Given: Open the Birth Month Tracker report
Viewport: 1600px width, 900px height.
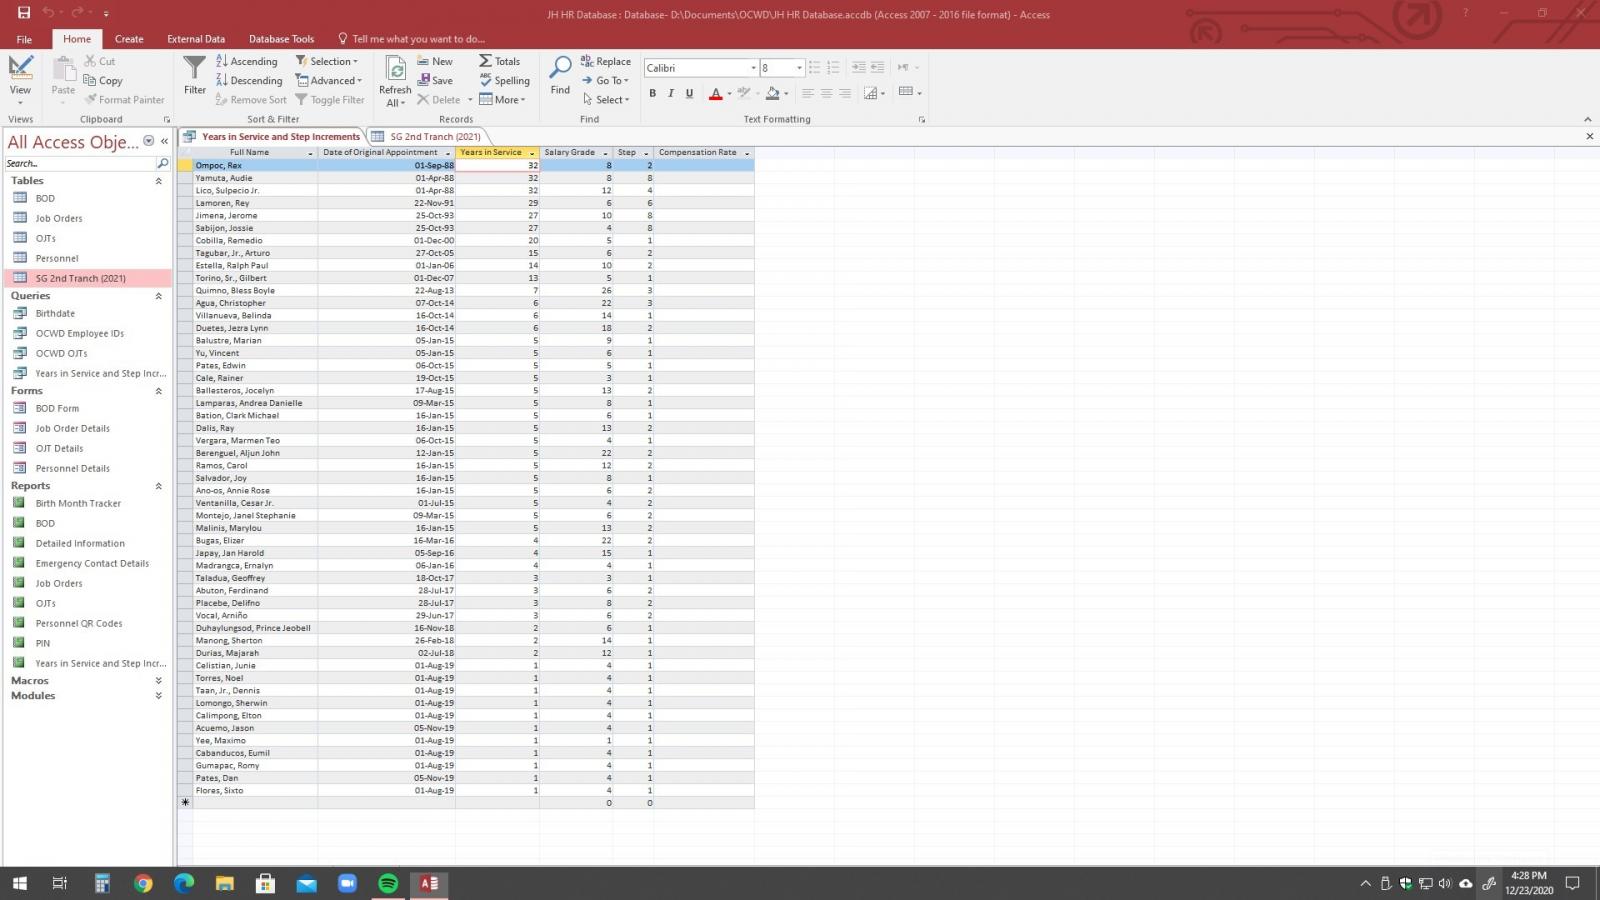Looking at the screenshot, I should click(x=78, y=503).
